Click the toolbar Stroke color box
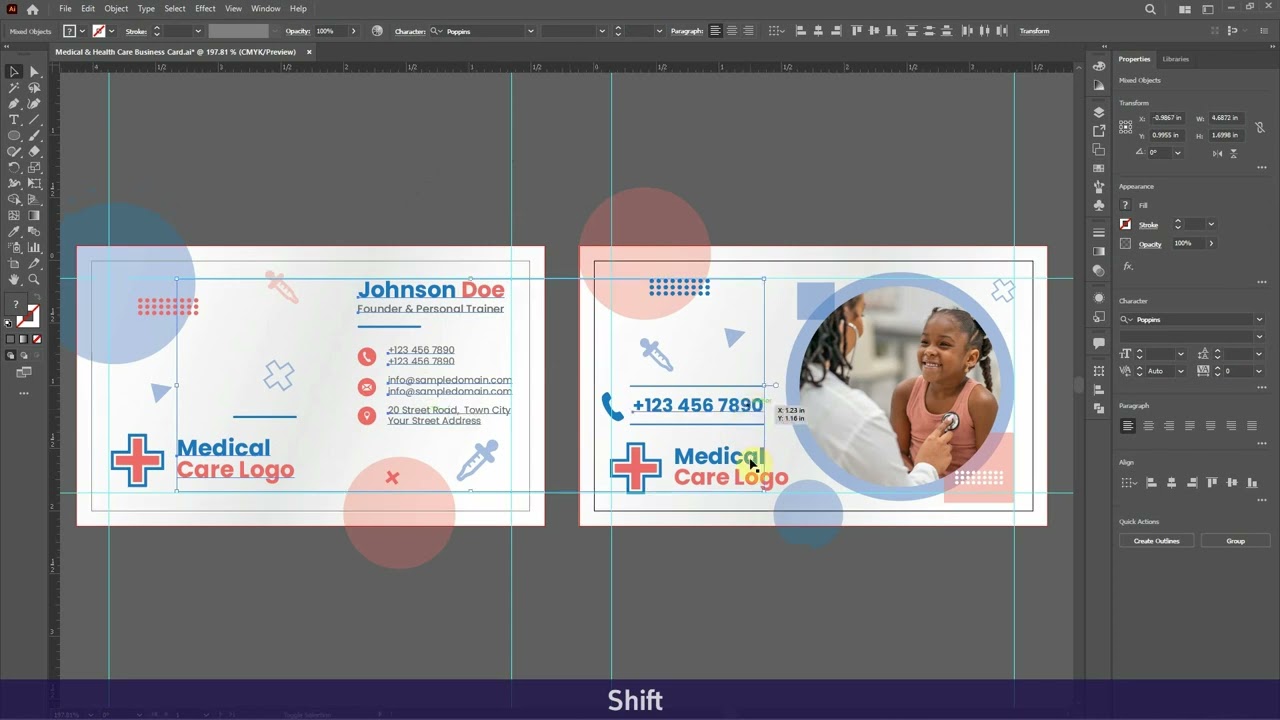The width and height of the screenshot is (1280, 720). coord(30,315)
